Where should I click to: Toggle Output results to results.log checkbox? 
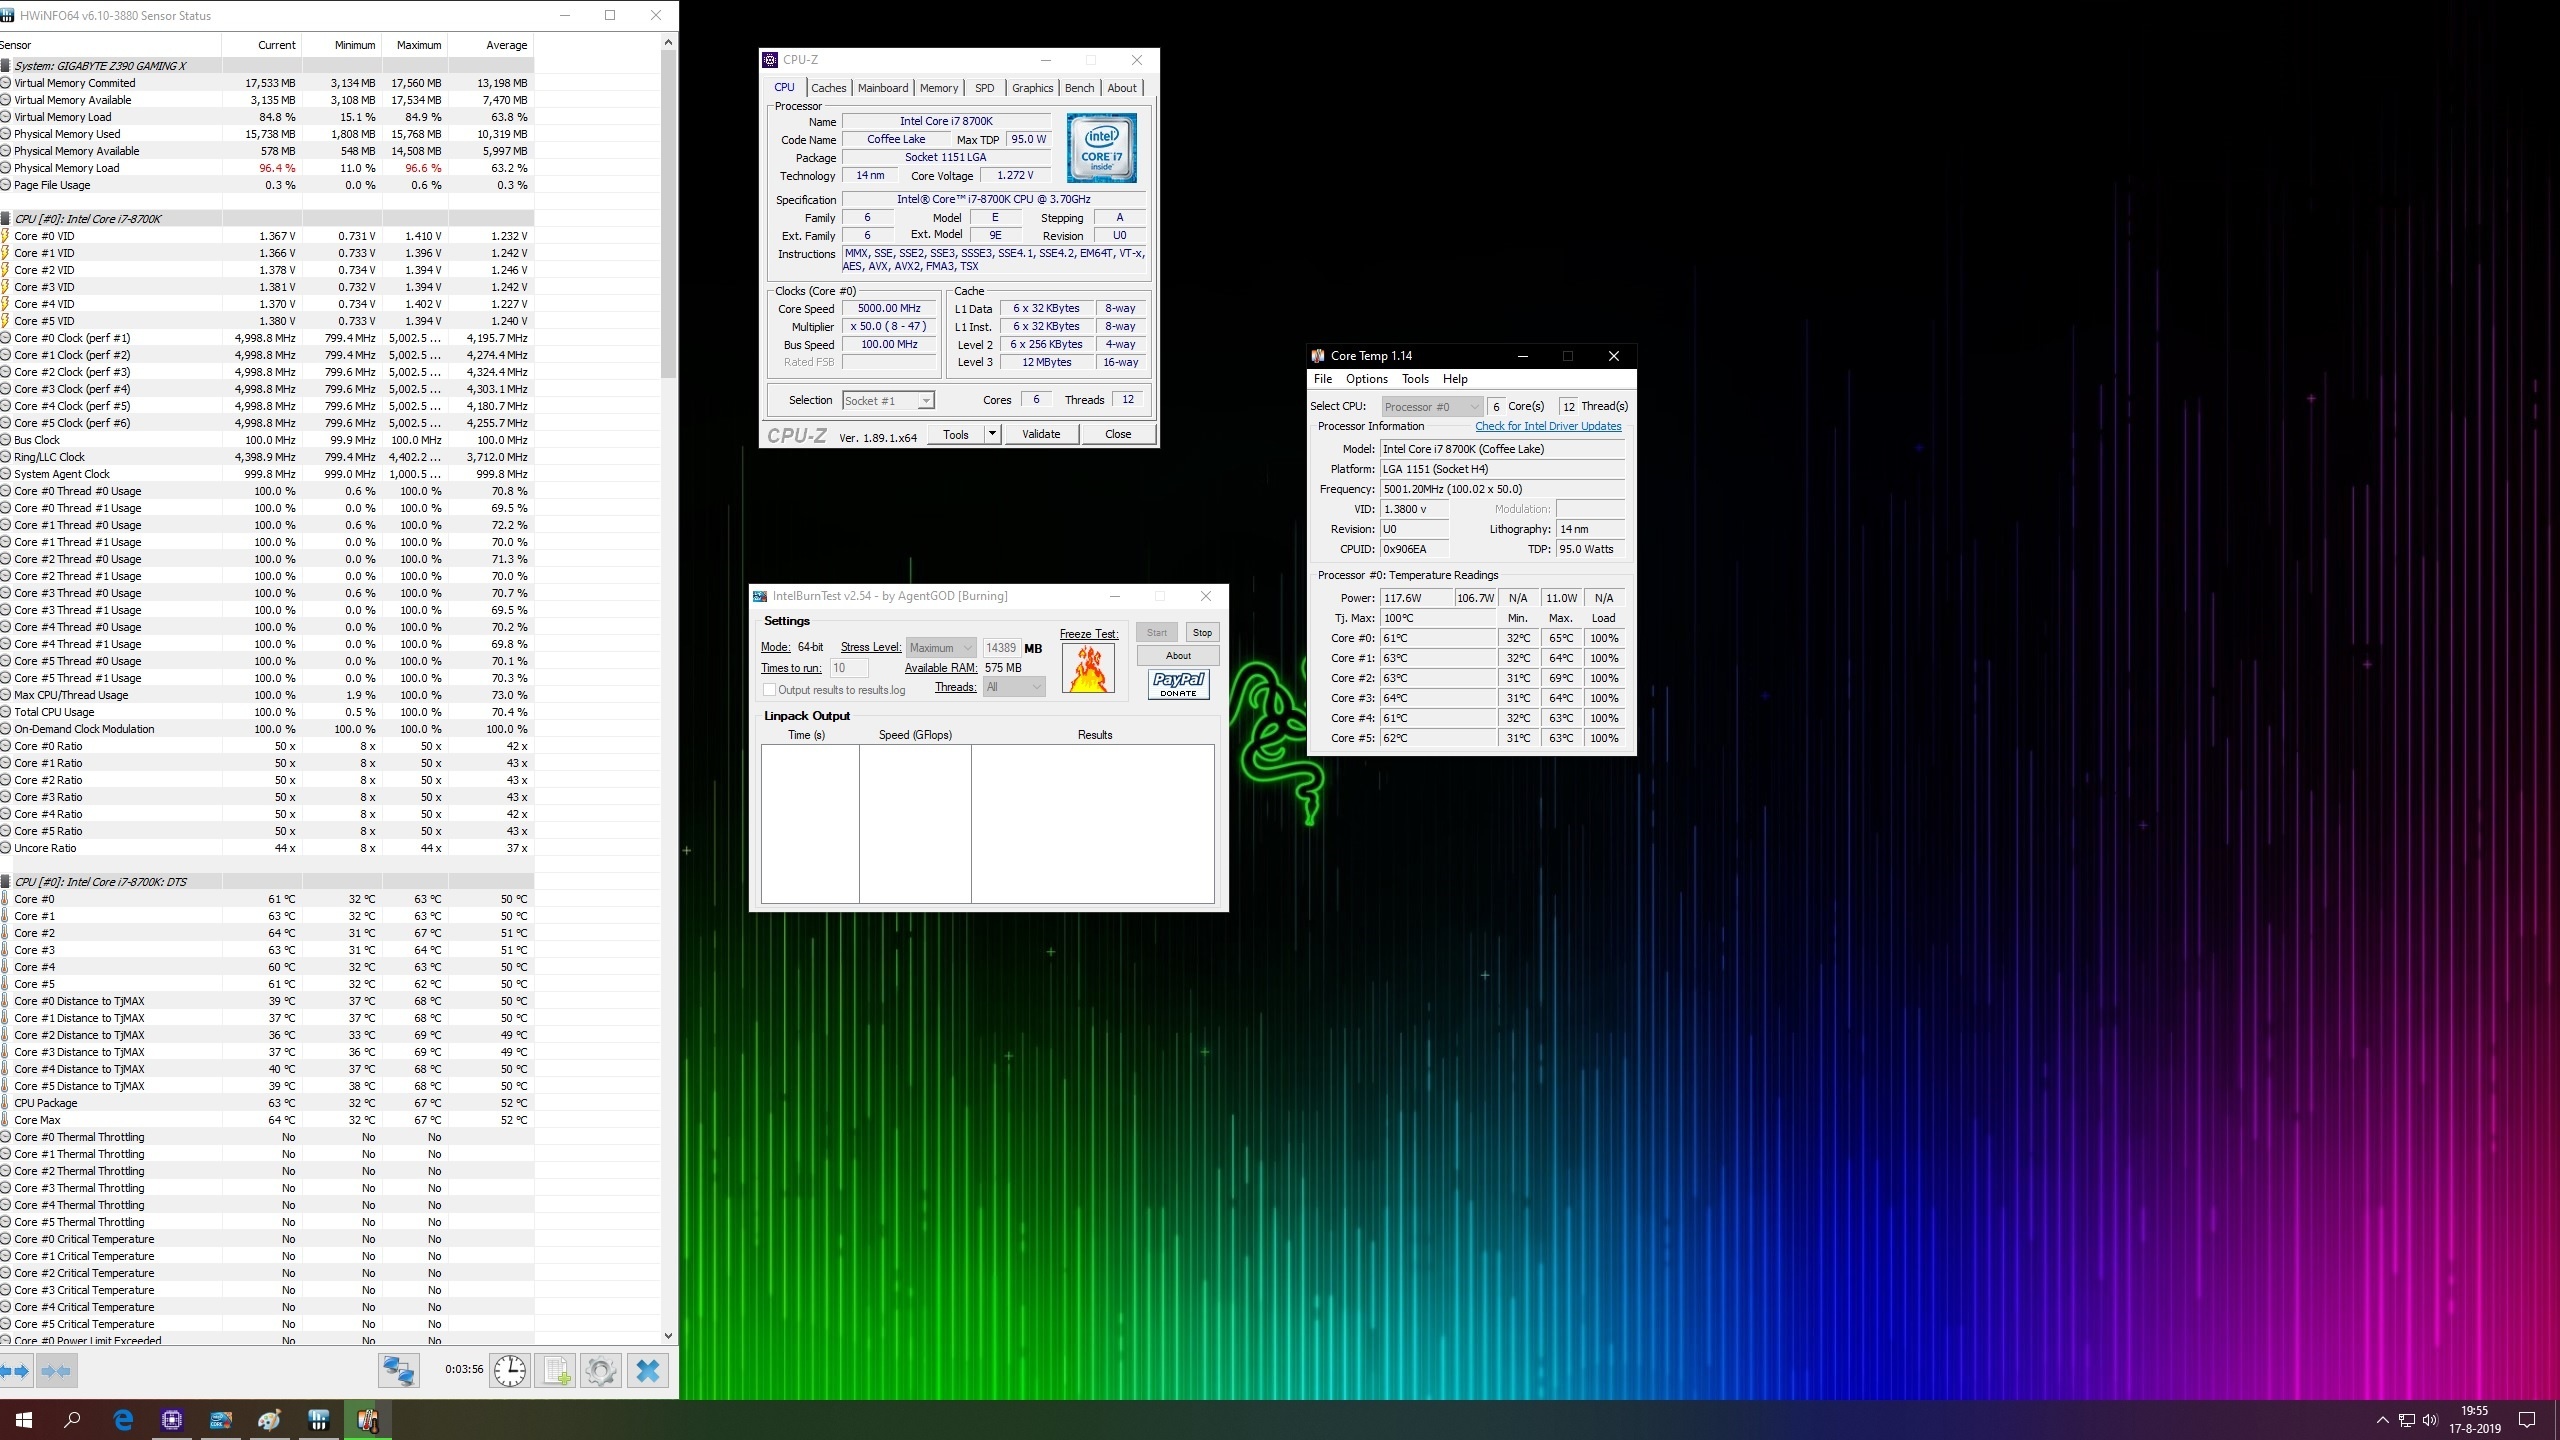click(769, 690)
